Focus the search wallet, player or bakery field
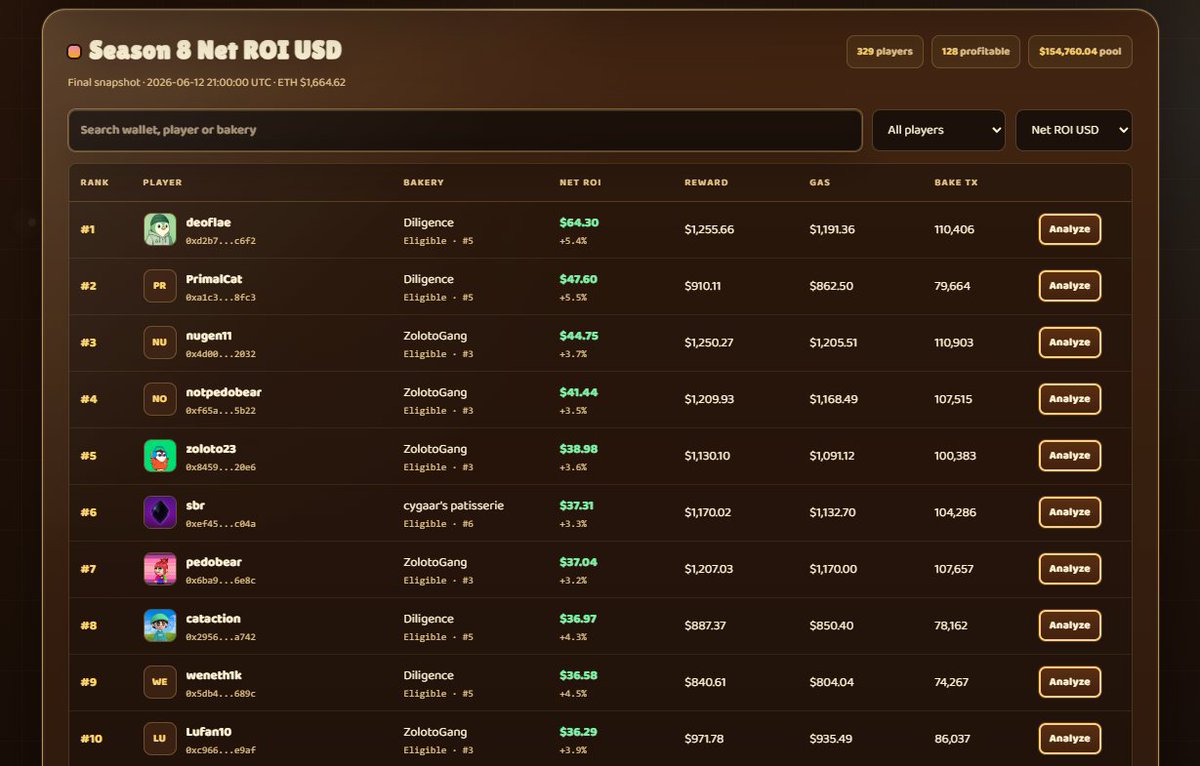This screenshot has width=1200, height=766. [465, 130]
